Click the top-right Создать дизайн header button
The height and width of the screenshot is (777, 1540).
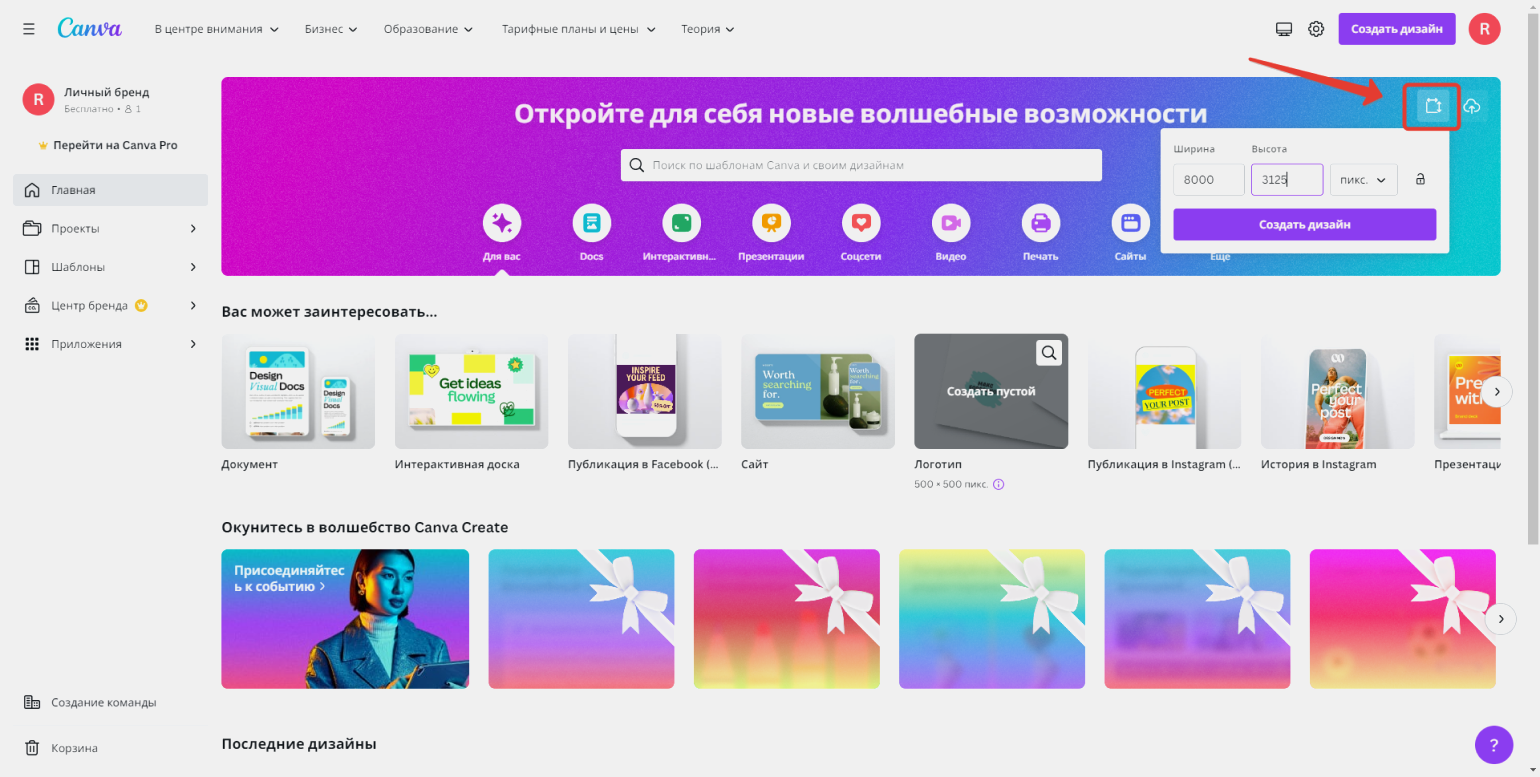point(1397,29)
